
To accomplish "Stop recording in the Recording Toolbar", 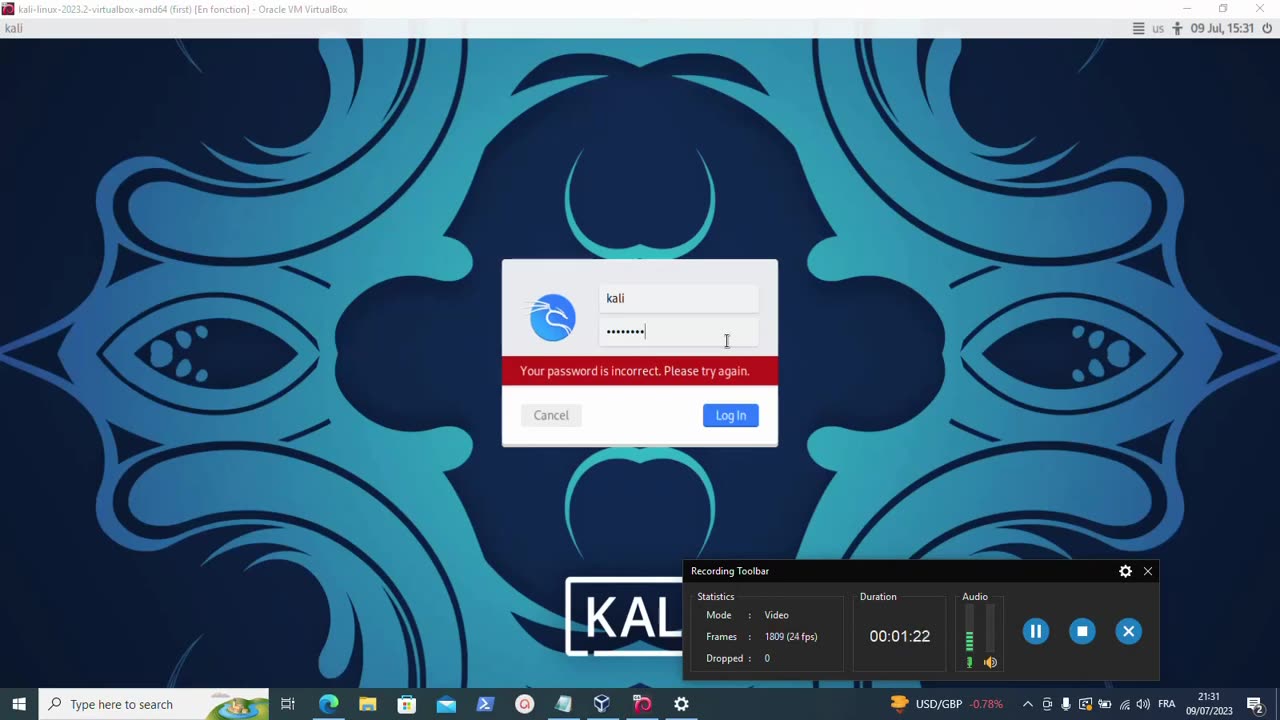I will [1082, 631].
